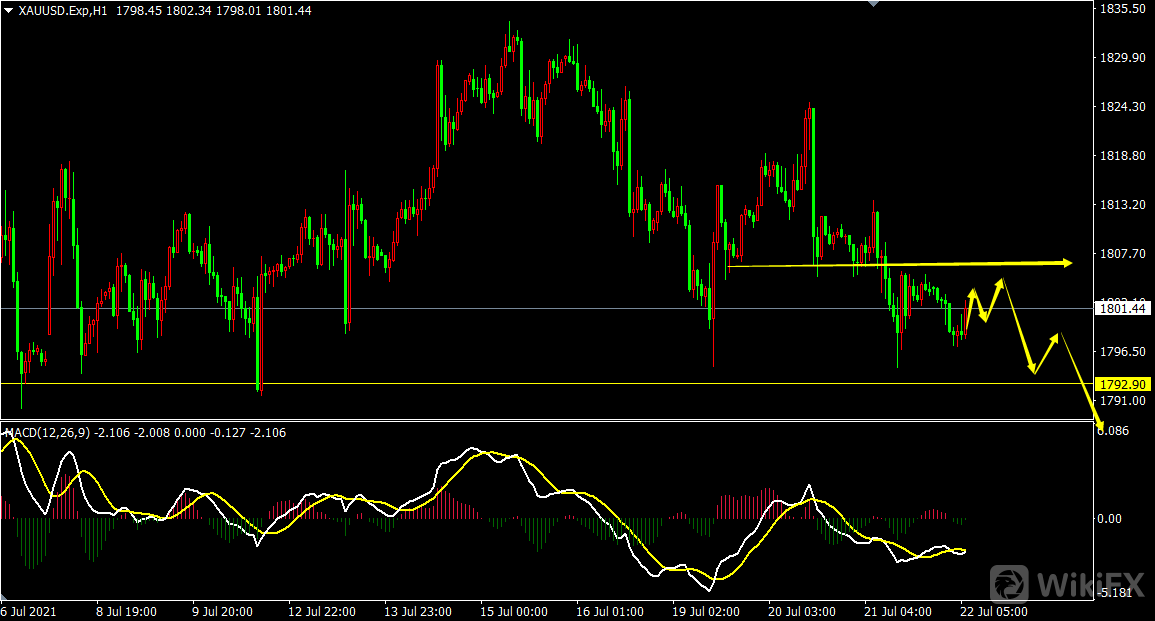The width and height of the screenshot is (1155, 621).
Task: Click the yellow 1792.90 price tag
Action: pyautogui.click(x=1122, y=384)
